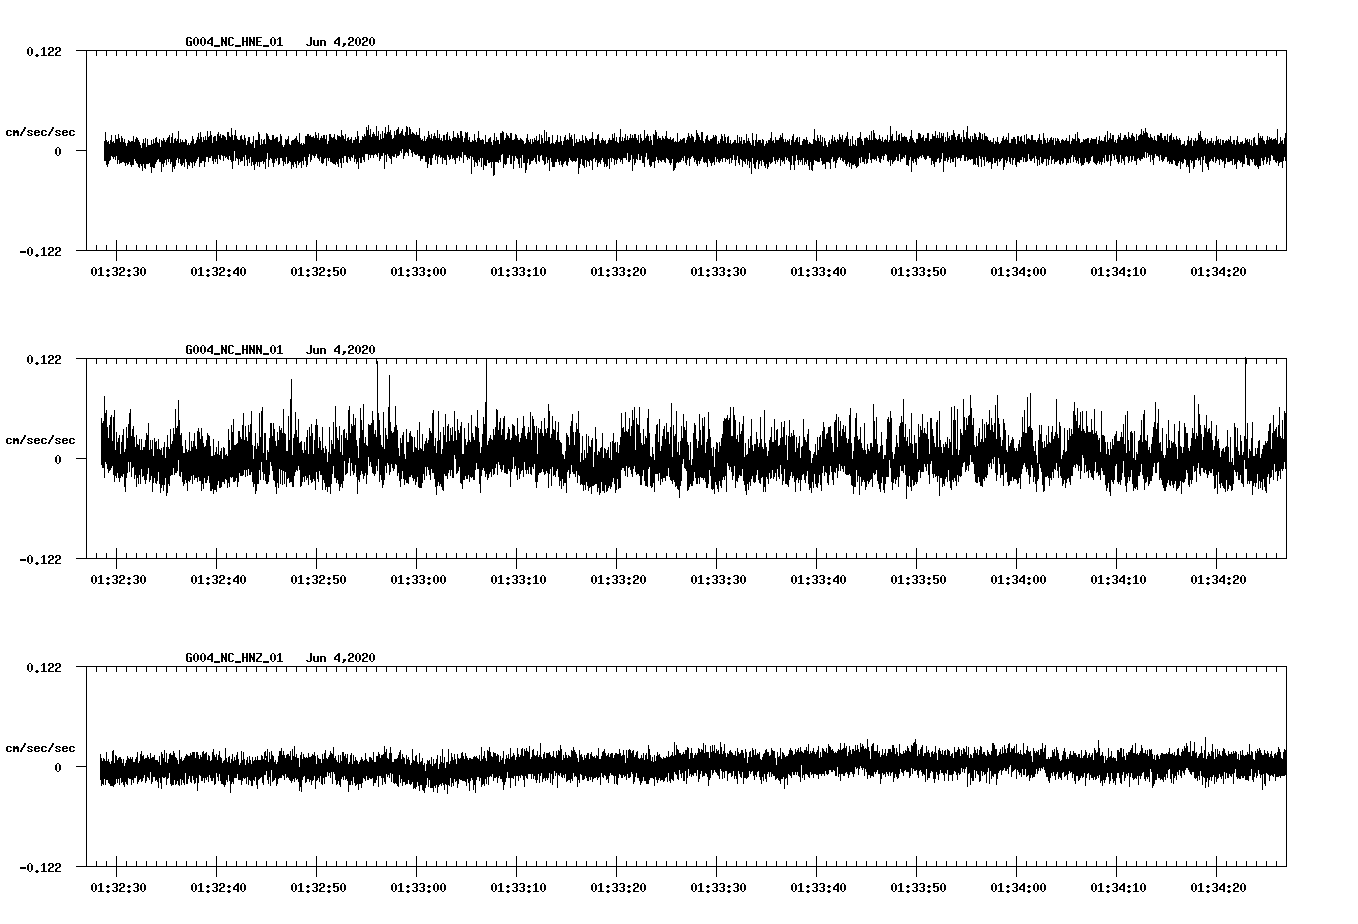
Task: Select 01:33:40 time label under HNE plot
Action: tap(818, 272)
